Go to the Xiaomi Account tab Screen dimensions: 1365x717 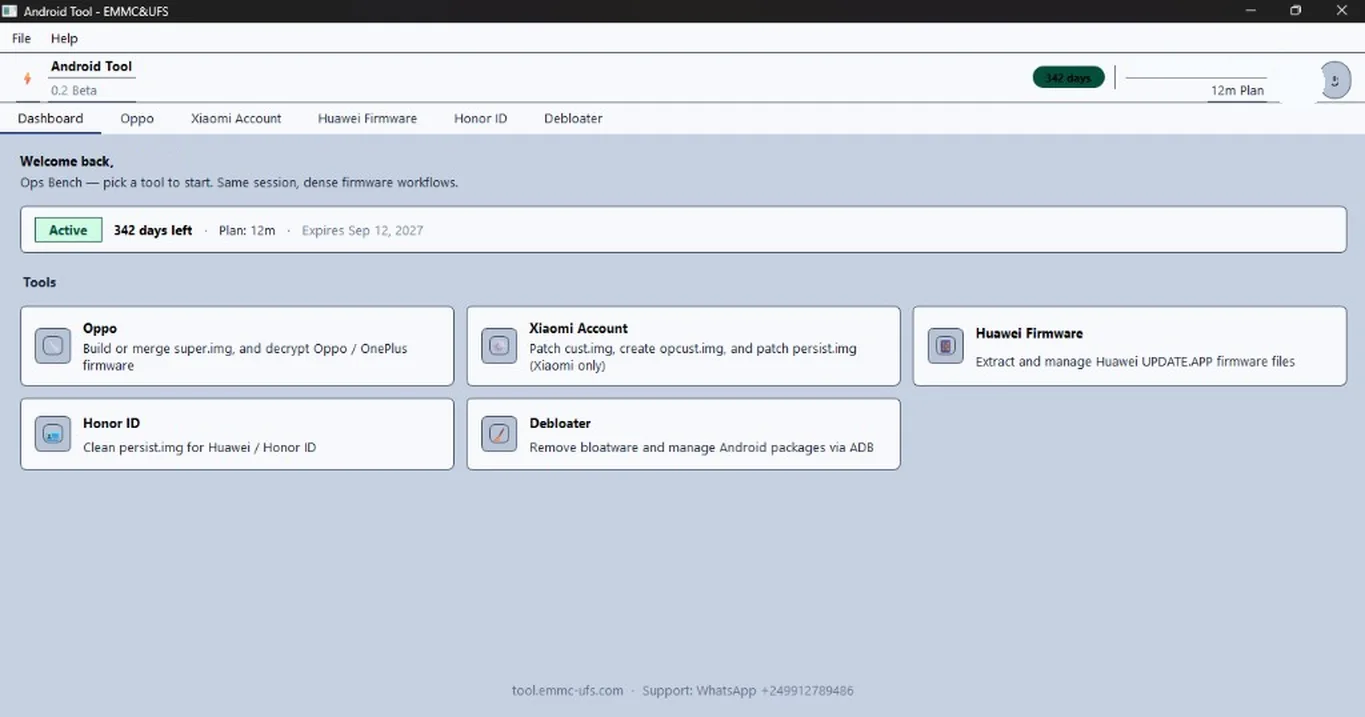pos(236,118)
